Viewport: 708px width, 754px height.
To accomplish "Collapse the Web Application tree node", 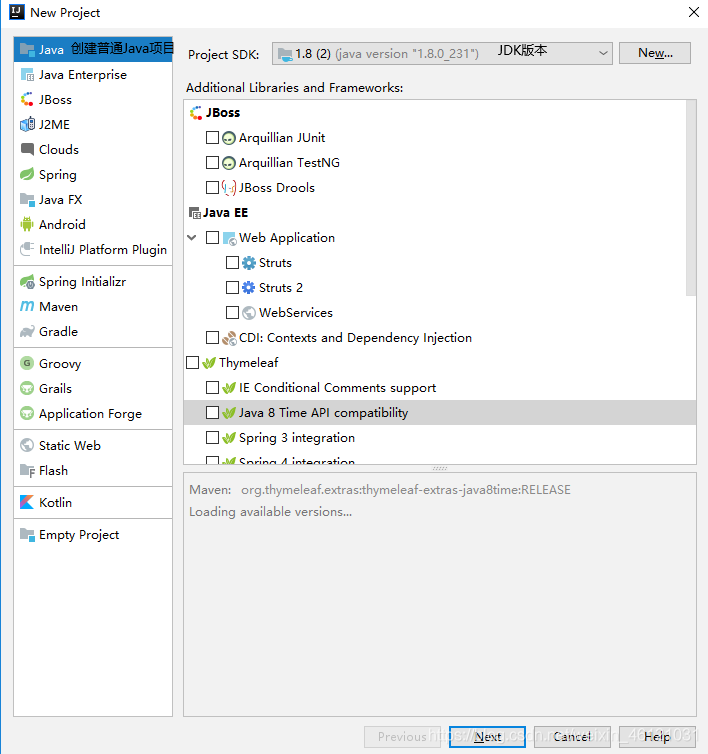I will 192,238.
